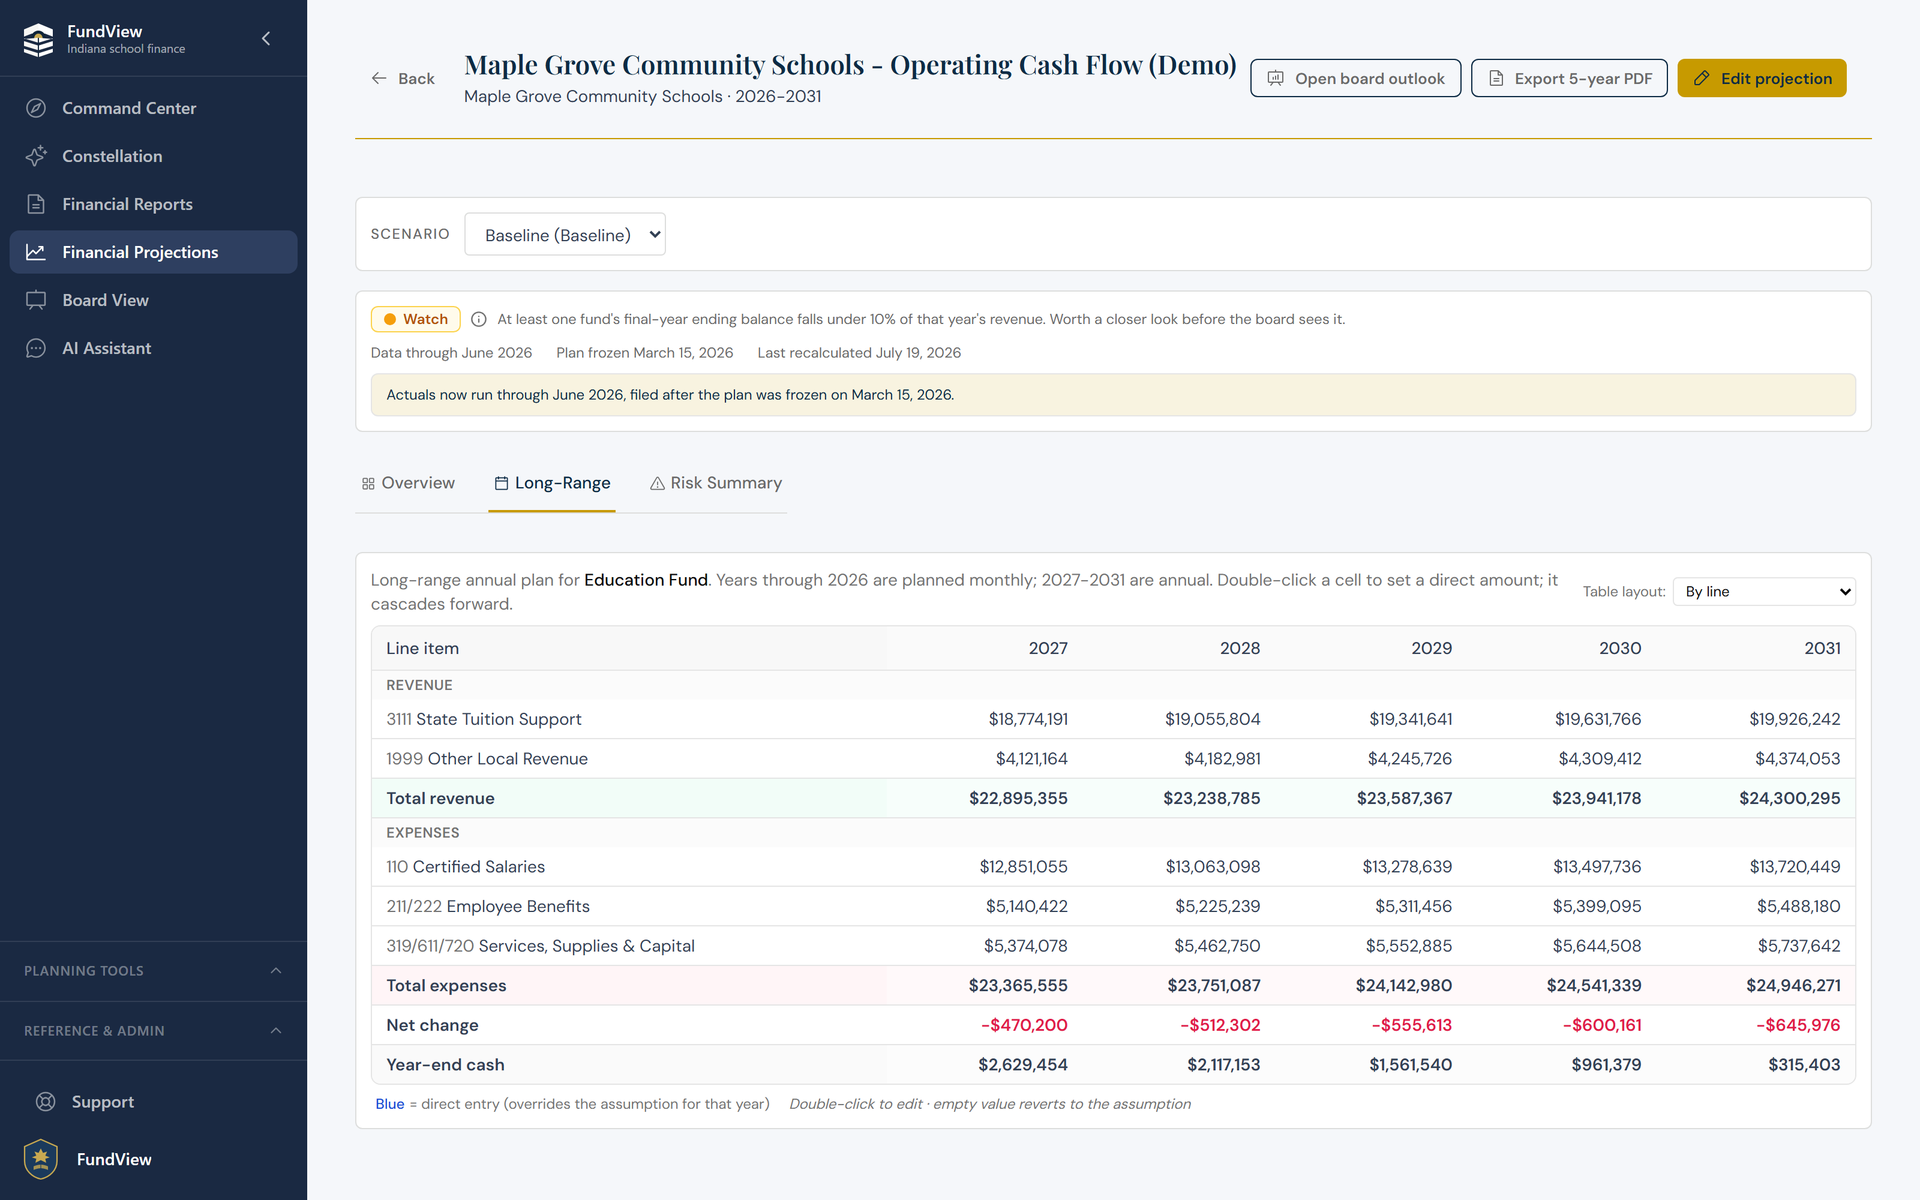Click the Long-Range calendar icon
This screenshot has width=1920, height=1200.
pos(501,484)
